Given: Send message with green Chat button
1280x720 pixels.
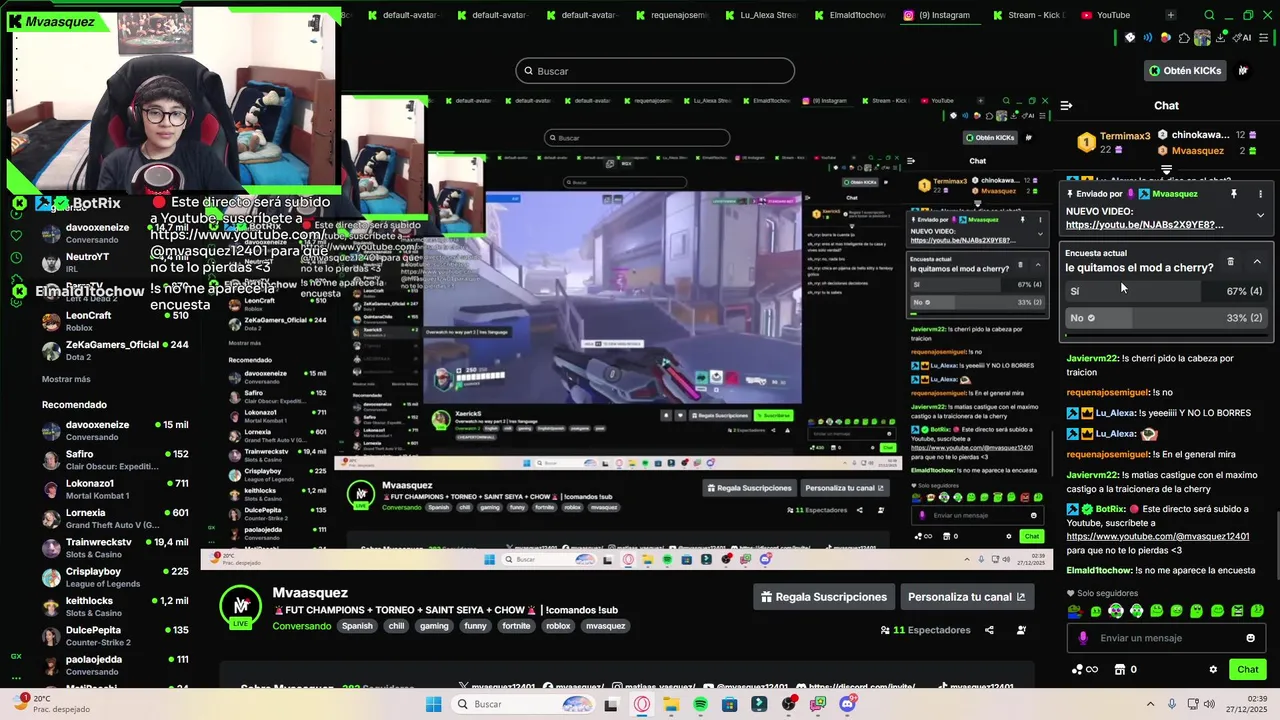Looking at the screenshot, I should (x=1248, y=670).
